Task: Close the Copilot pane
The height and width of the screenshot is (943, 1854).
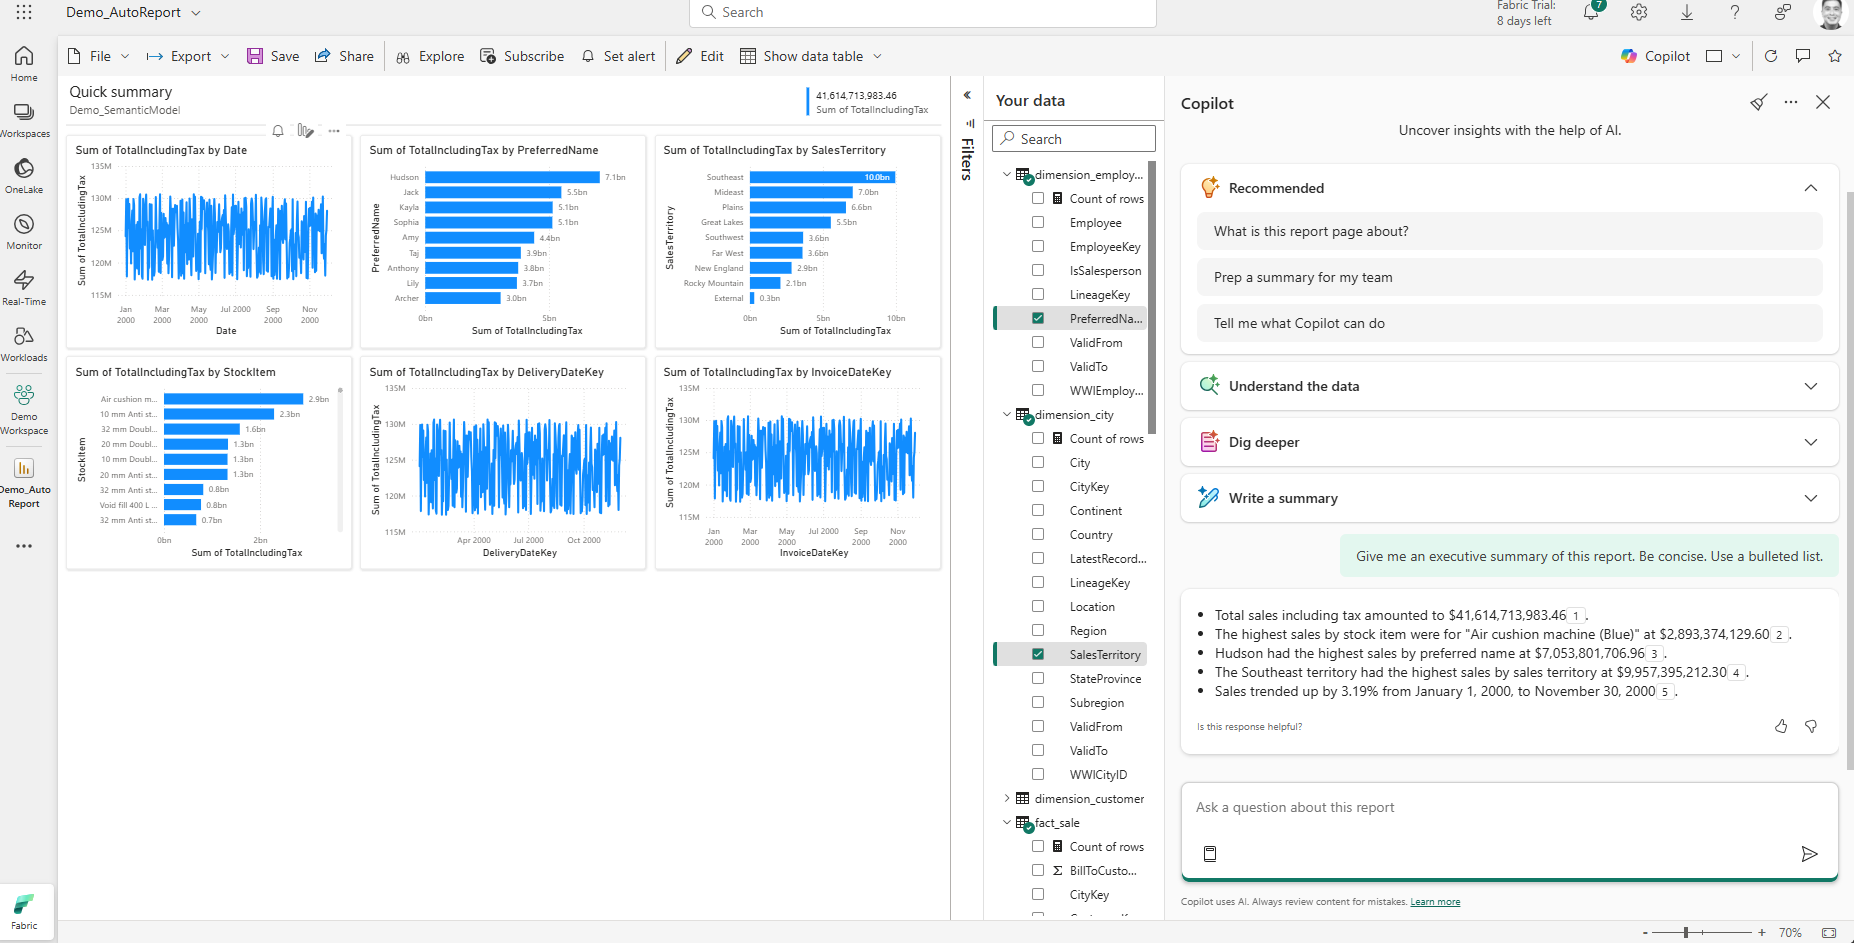Action: 1823,102
